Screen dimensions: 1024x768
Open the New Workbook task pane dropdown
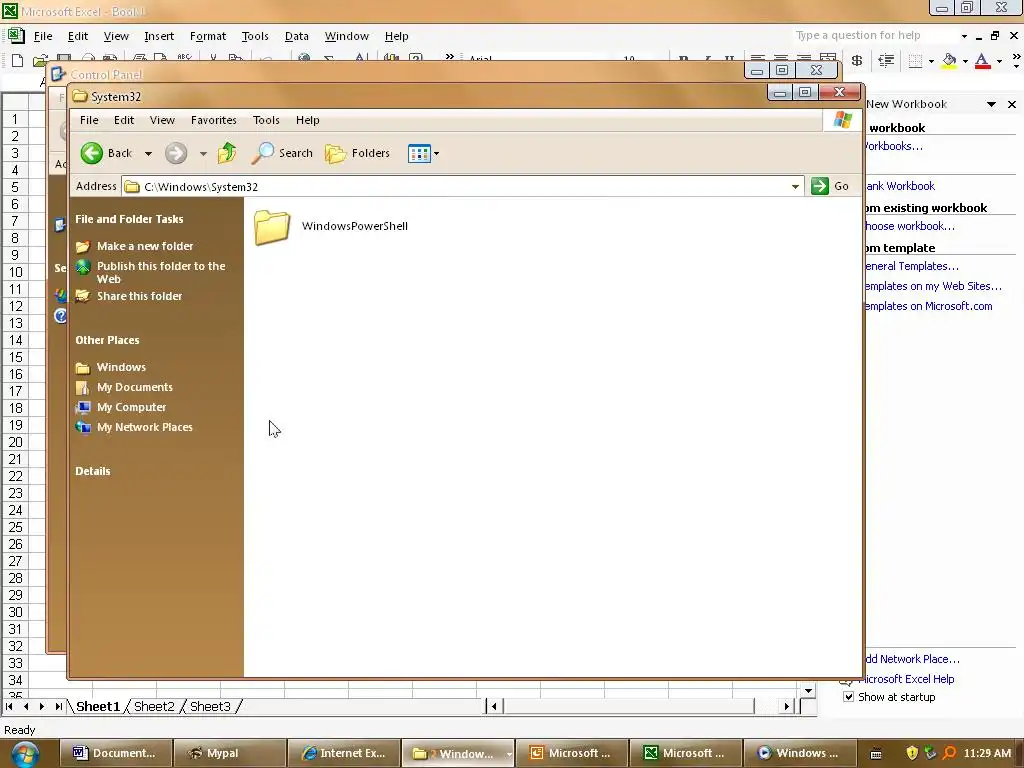click(991, 104)
